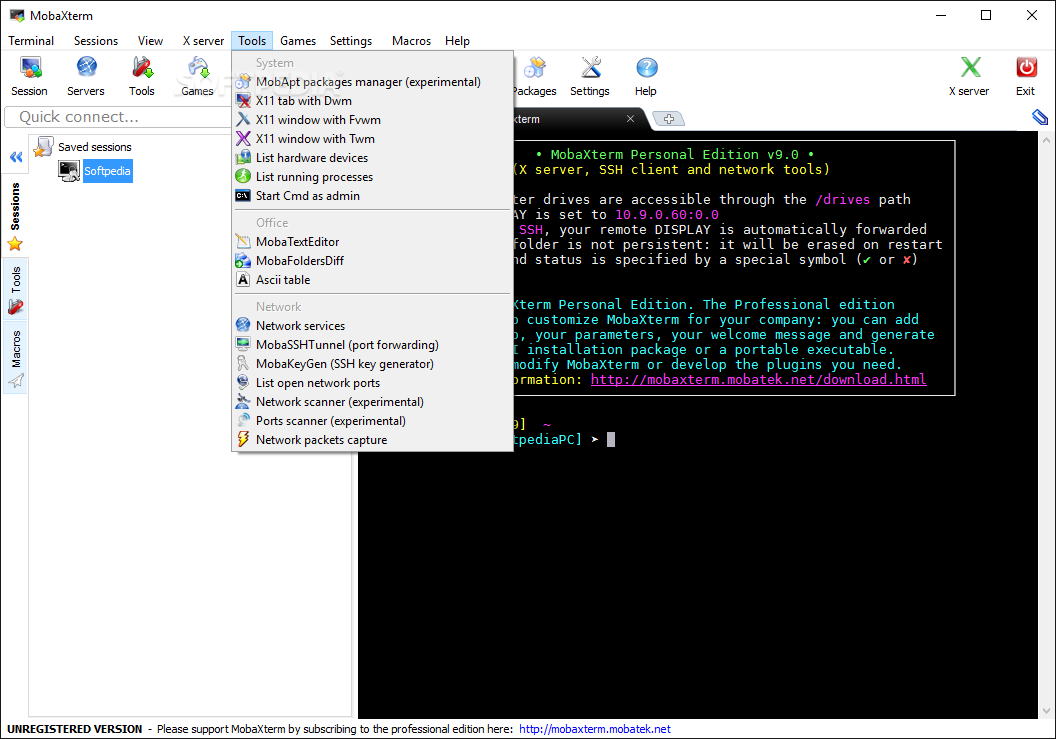Open the Packages toolbar icon
This screenshot has width=1056, height=739.
point(535,76)
